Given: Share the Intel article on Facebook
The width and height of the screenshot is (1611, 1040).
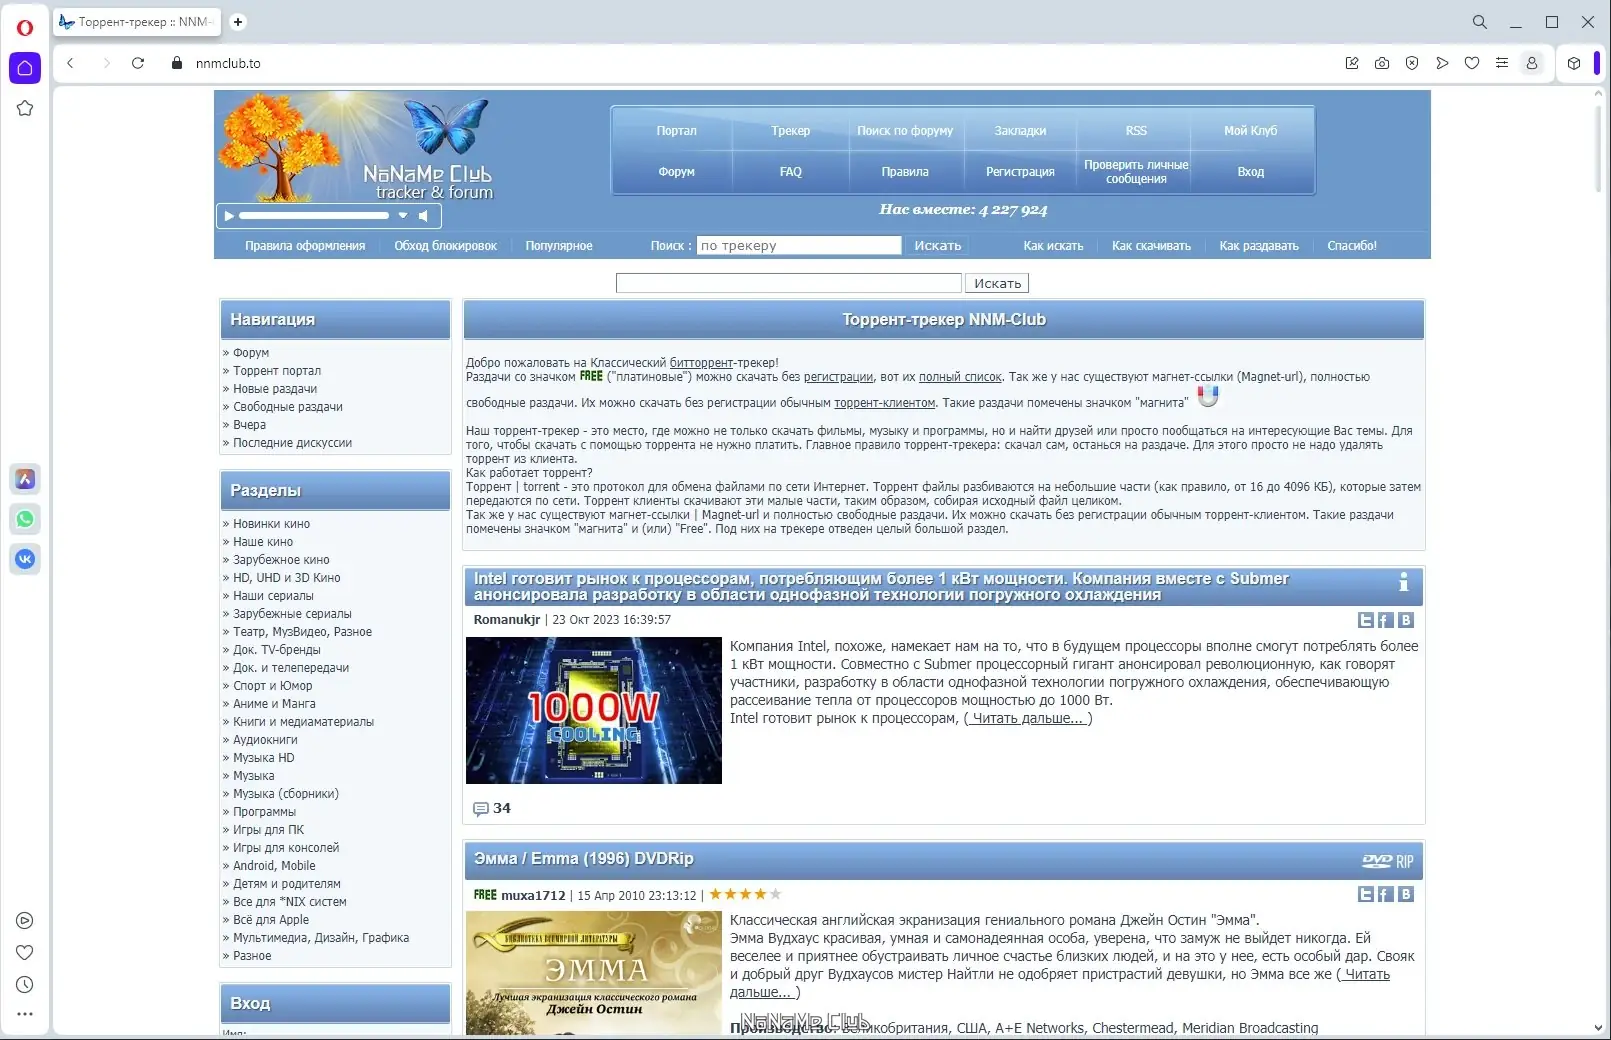Looking at the screenshot, I should [1386, 620].
